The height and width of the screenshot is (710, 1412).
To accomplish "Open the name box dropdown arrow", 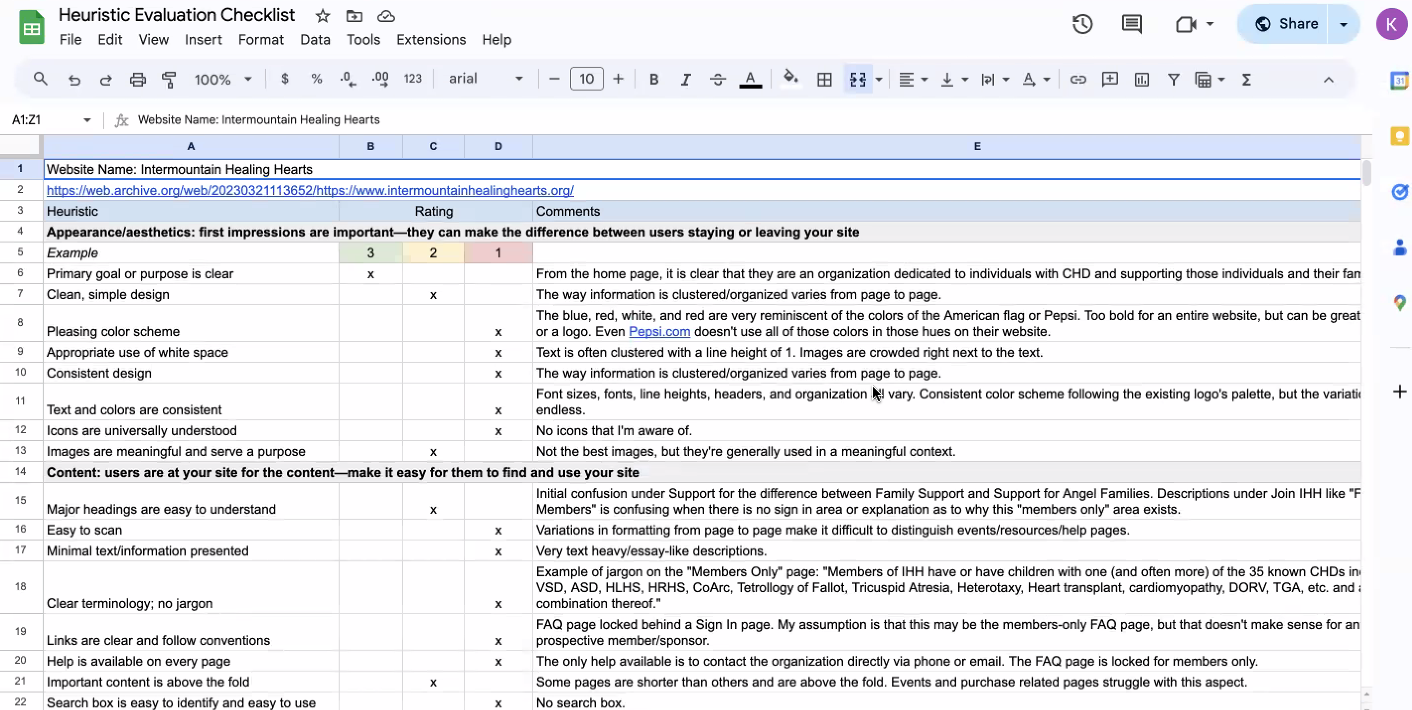I will [x=87, y=120].
